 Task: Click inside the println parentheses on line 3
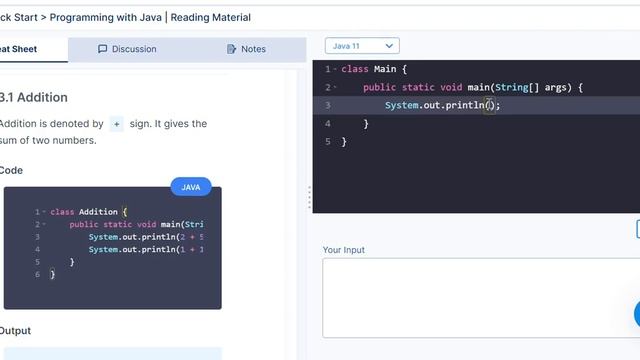click(489, 105)
